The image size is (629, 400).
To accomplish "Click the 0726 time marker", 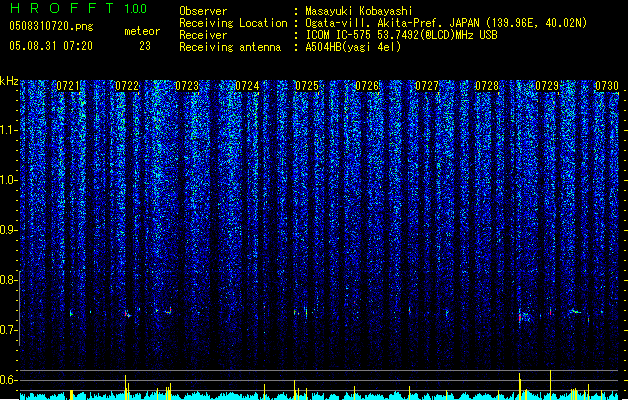I will (367, 86).
